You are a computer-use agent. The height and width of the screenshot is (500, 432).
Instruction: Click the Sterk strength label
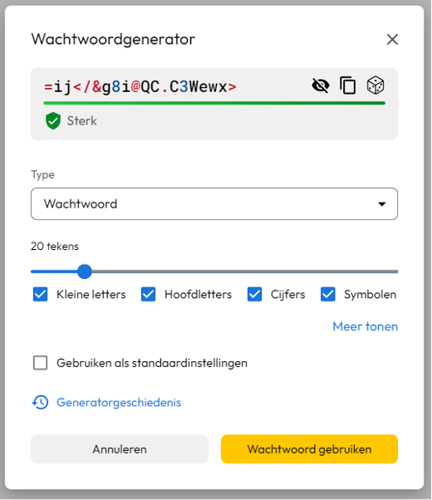tap(82, 121)
